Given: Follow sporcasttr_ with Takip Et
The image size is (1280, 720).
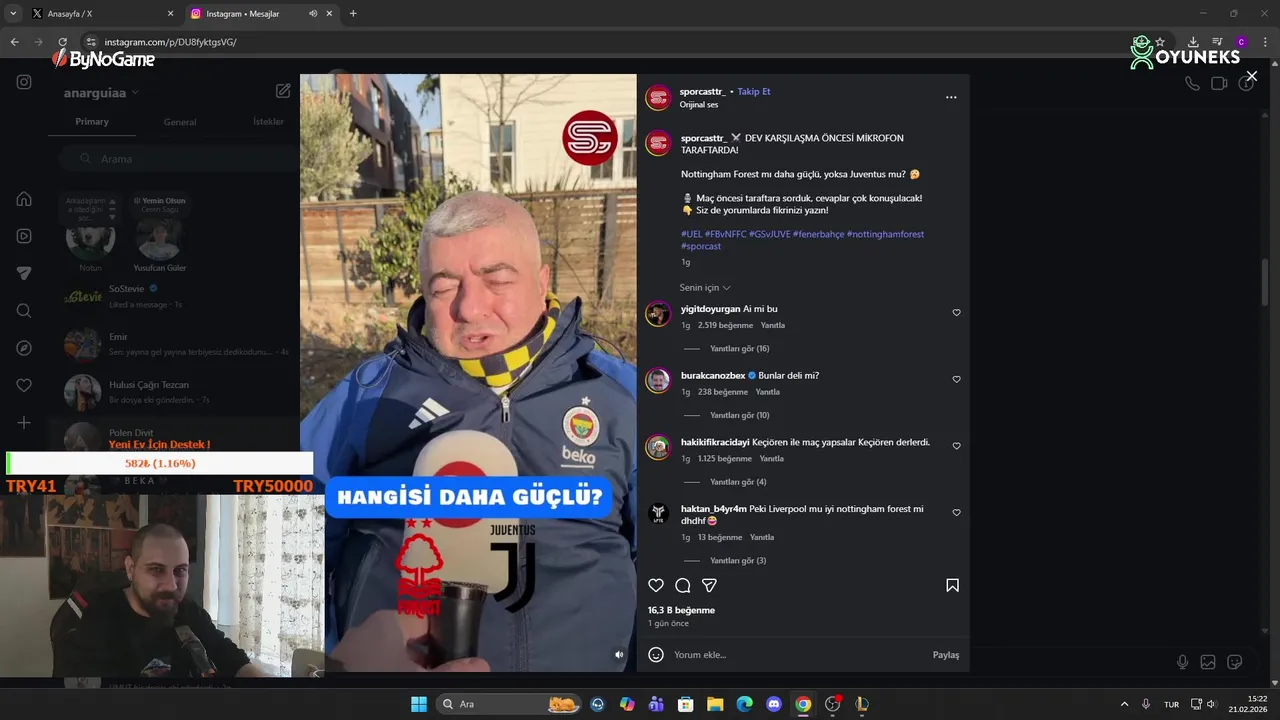Looking at the screenshot, I should tap(754, 91).
